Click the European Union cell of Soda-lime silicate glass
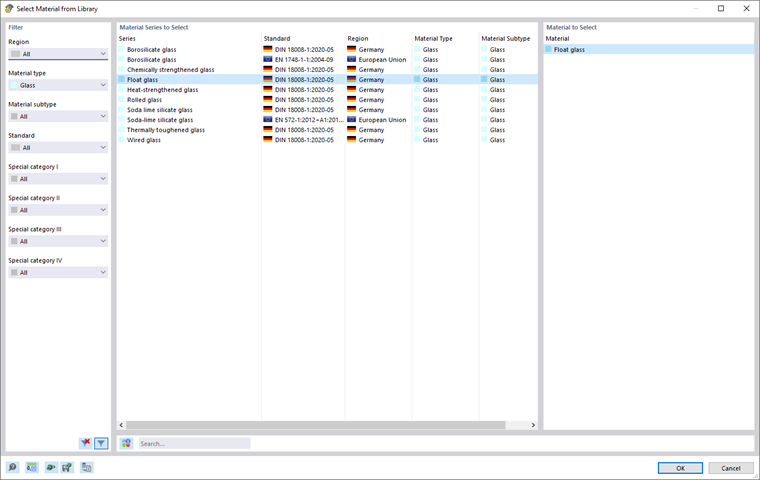The height and width of the screenshot is (480, 760). pyautogui.click(x=382, y=120)
